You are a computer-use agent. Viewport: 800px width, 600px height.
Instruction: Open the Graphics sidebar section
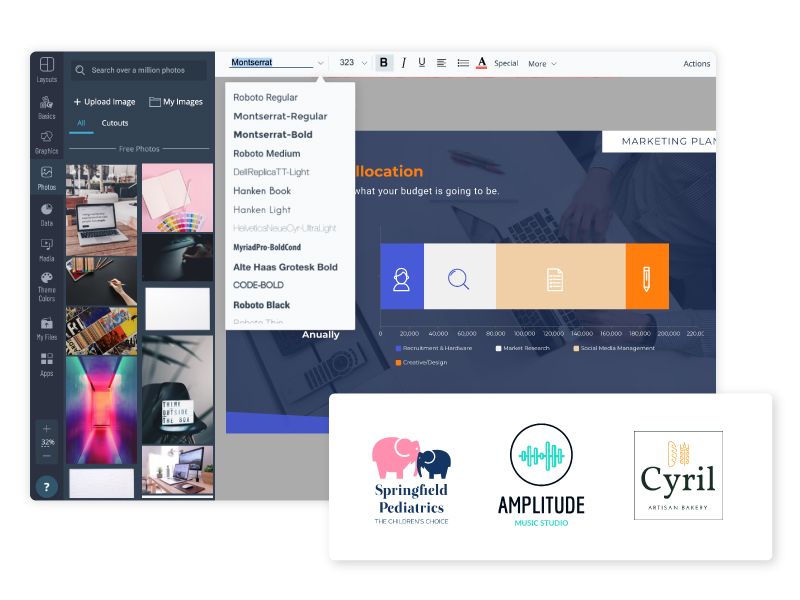tap(47, 141)
